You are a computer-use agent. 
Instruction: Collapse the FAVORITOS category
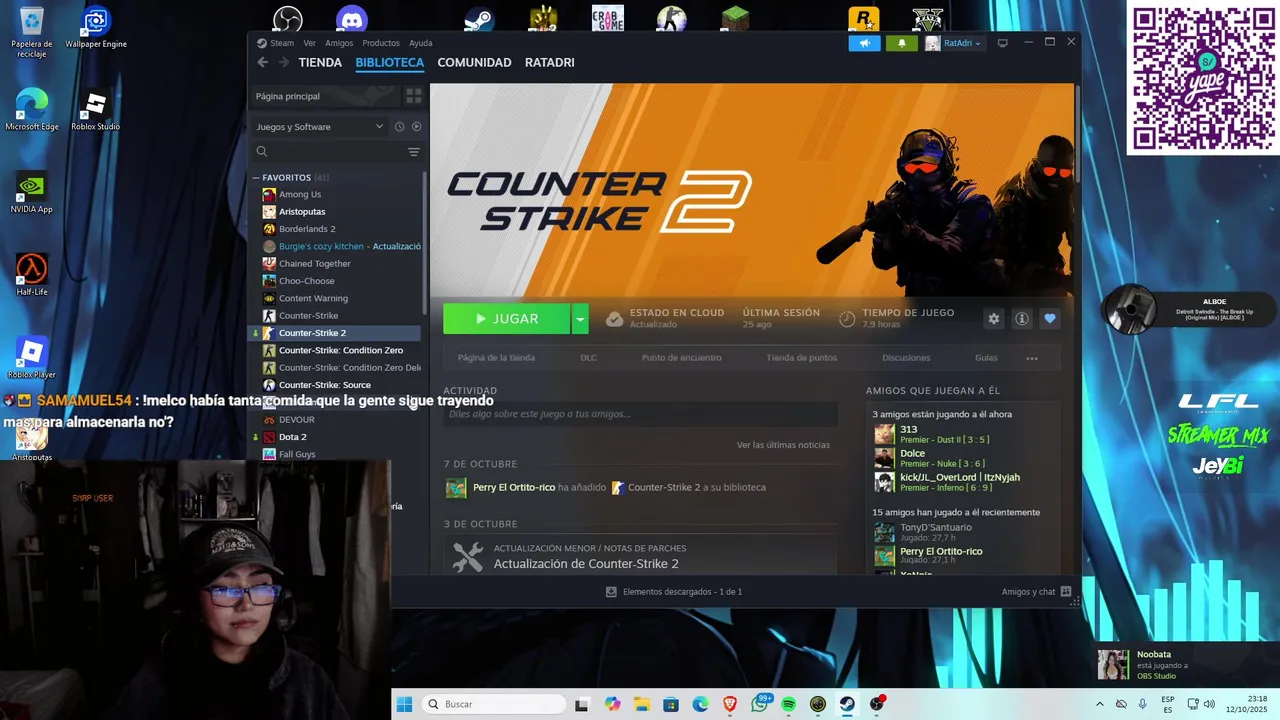(257, 178)
